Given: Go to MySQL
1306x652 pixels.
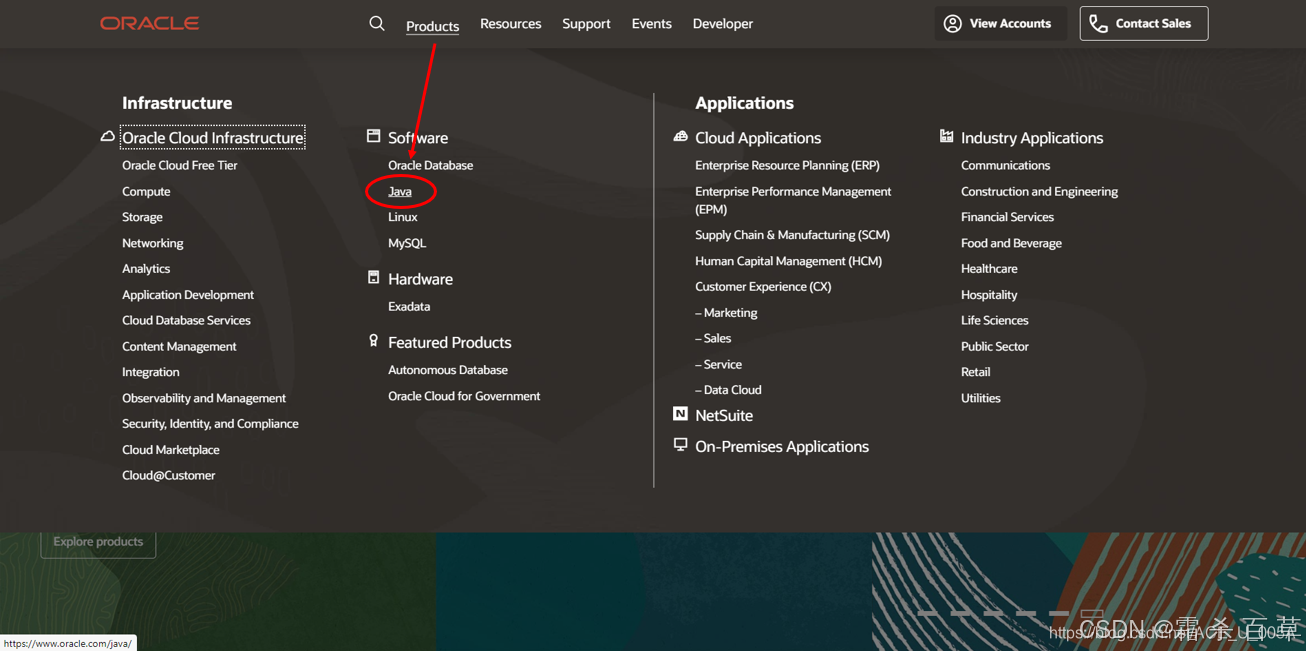Looking at the screenshot, I should coord(407,243).
